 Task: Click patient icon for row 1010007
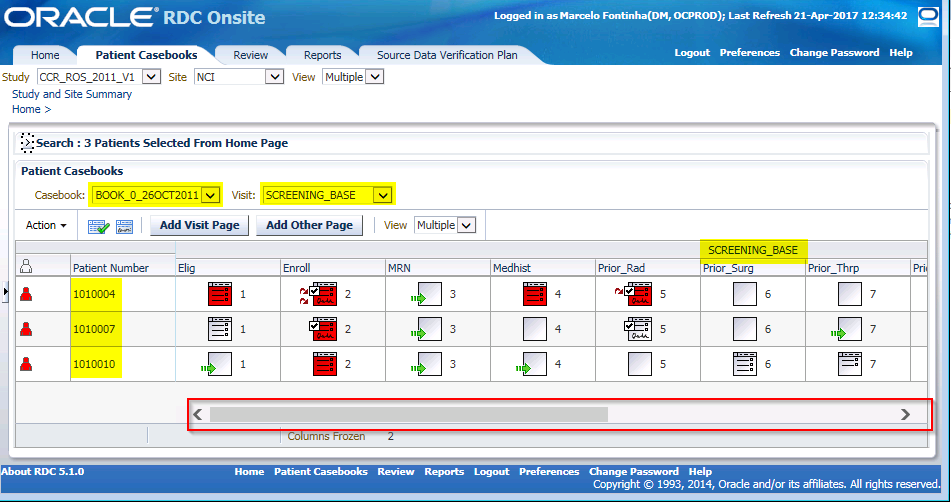[x=26, y=329]
